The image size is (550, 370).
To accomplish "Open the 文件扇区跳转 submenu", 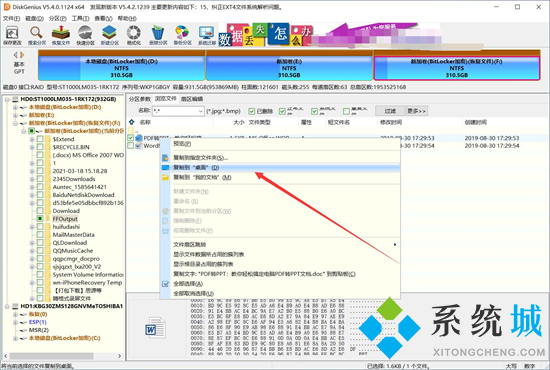I will (280, 244).
